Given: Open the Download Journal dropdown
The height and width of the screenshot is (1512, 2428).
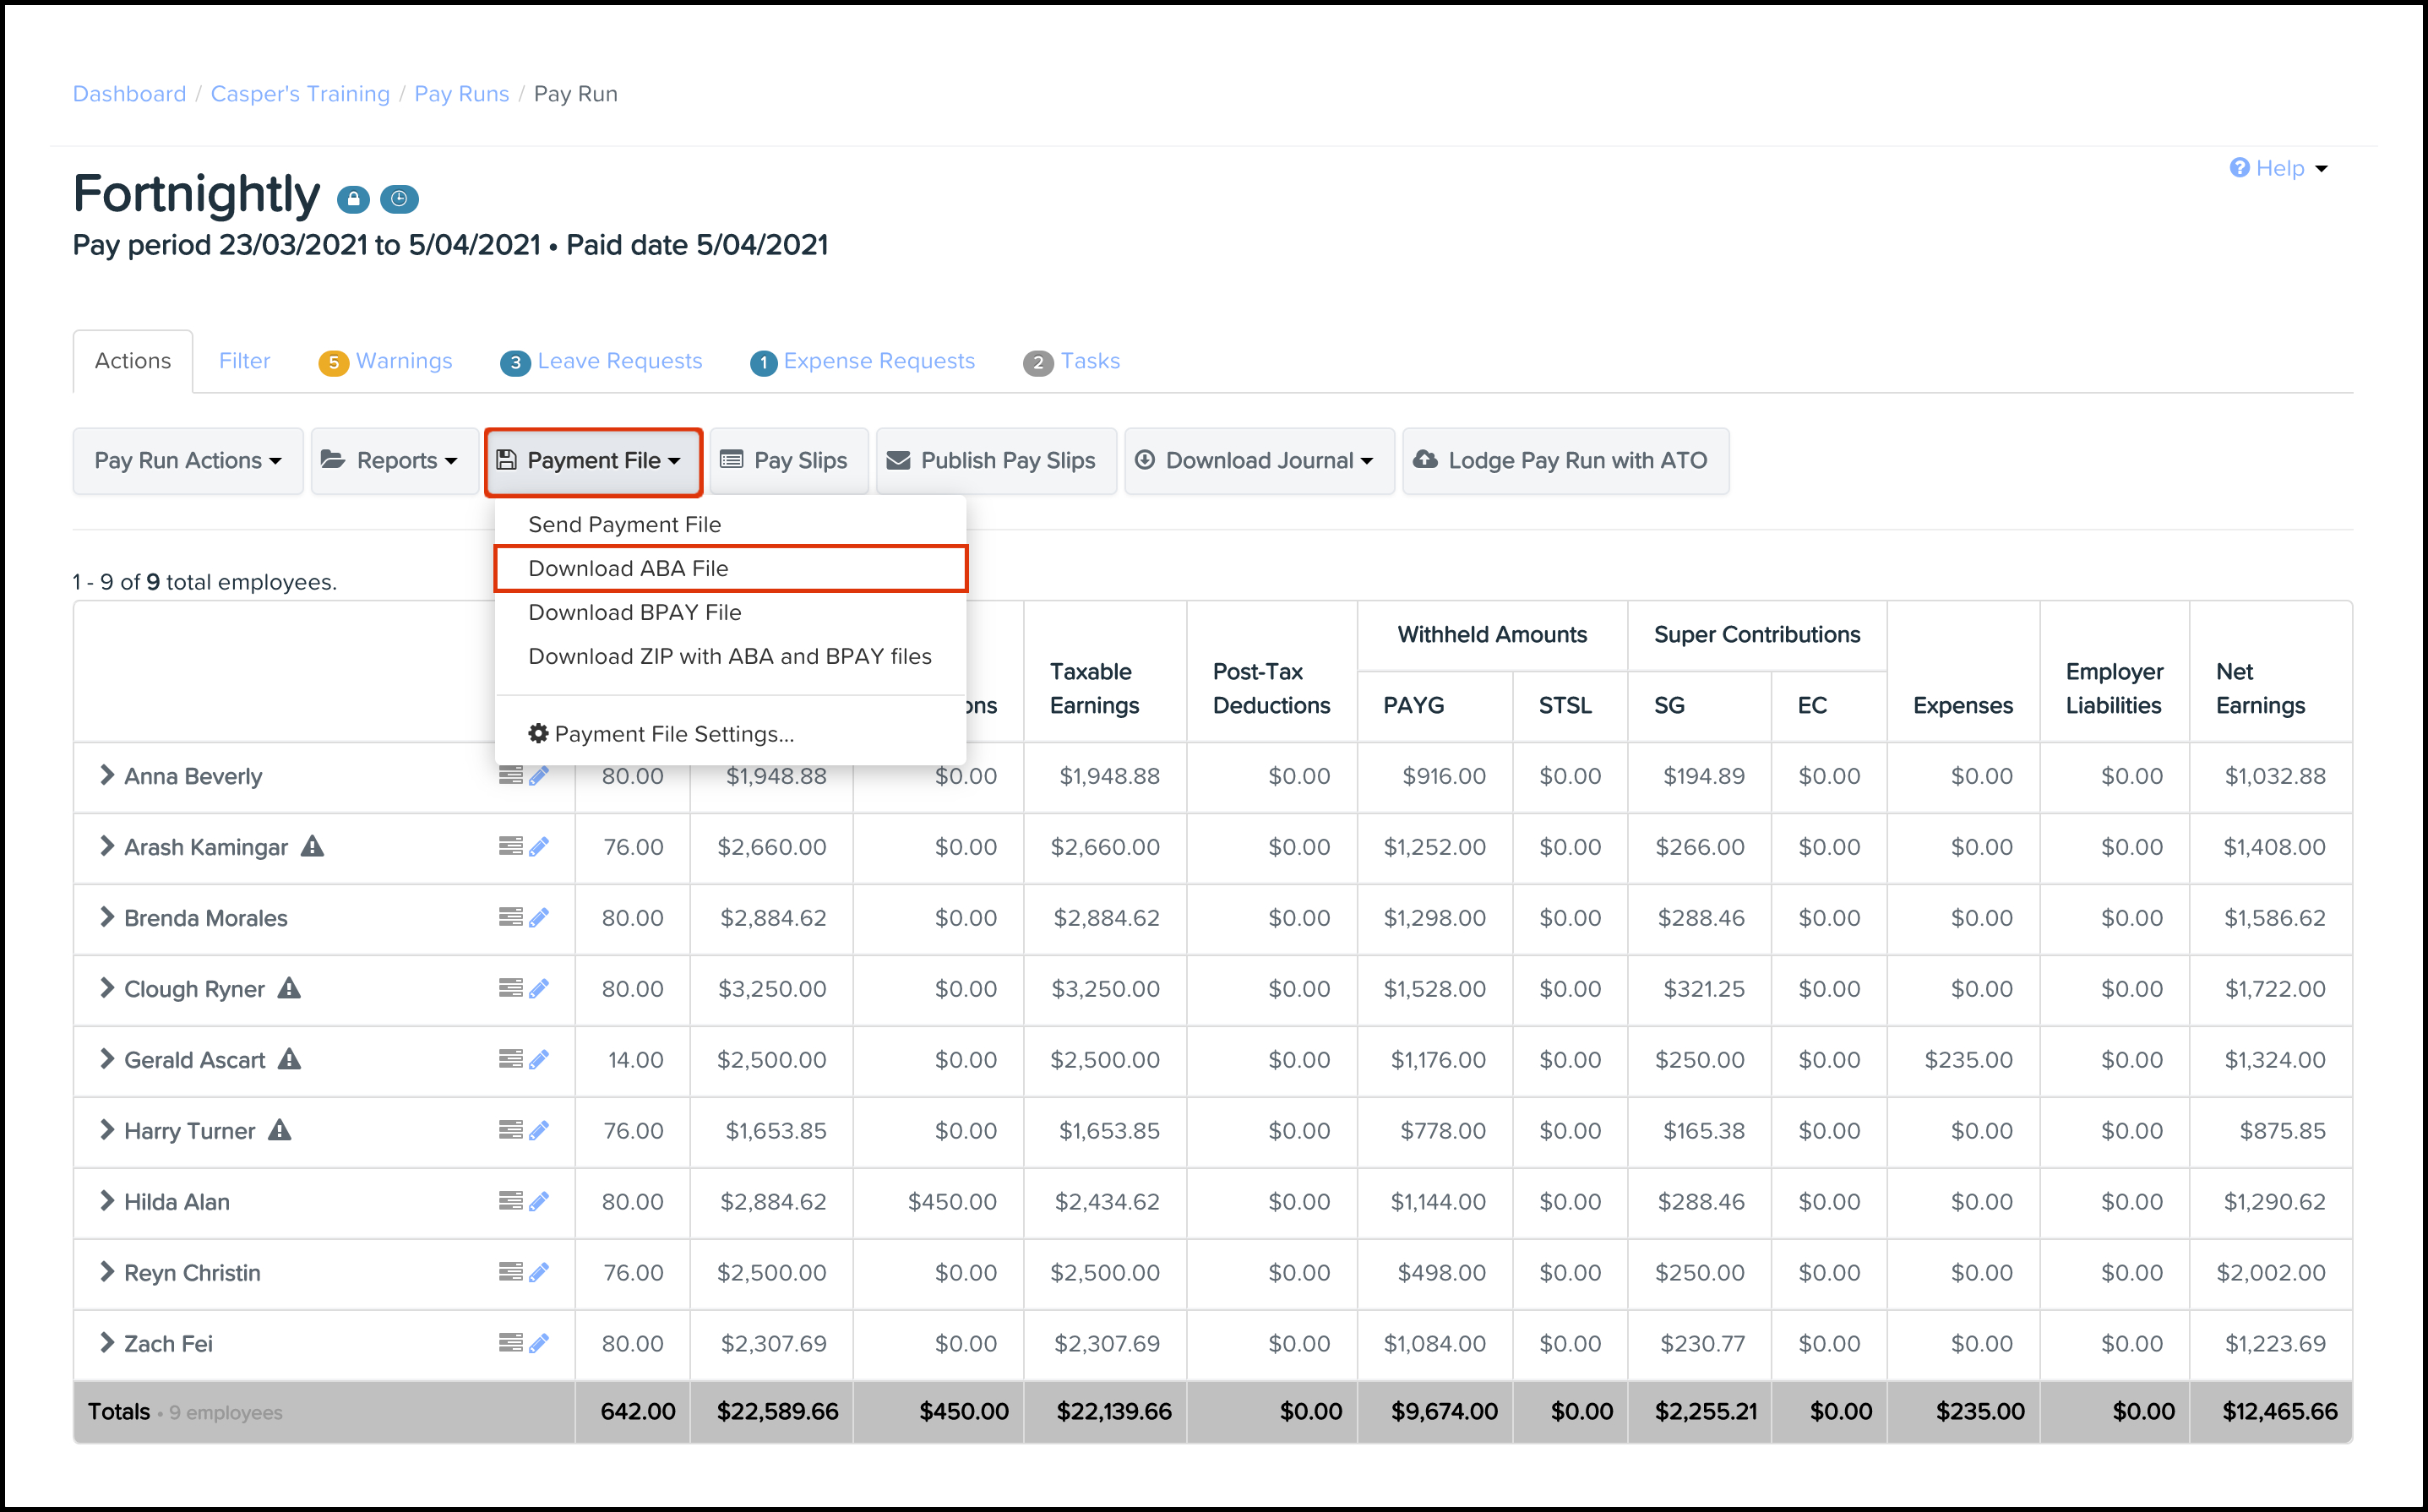Looking at the screenshot, I should [x=1258, y=460].
